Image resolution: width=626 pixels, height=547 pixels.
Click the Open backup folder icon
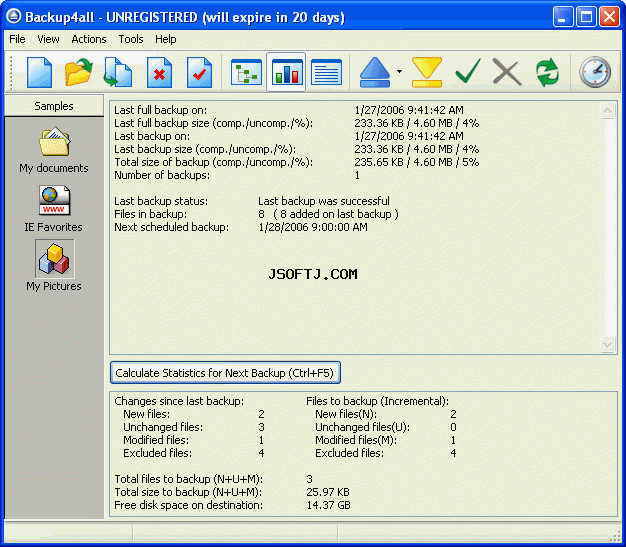point(79,72)
